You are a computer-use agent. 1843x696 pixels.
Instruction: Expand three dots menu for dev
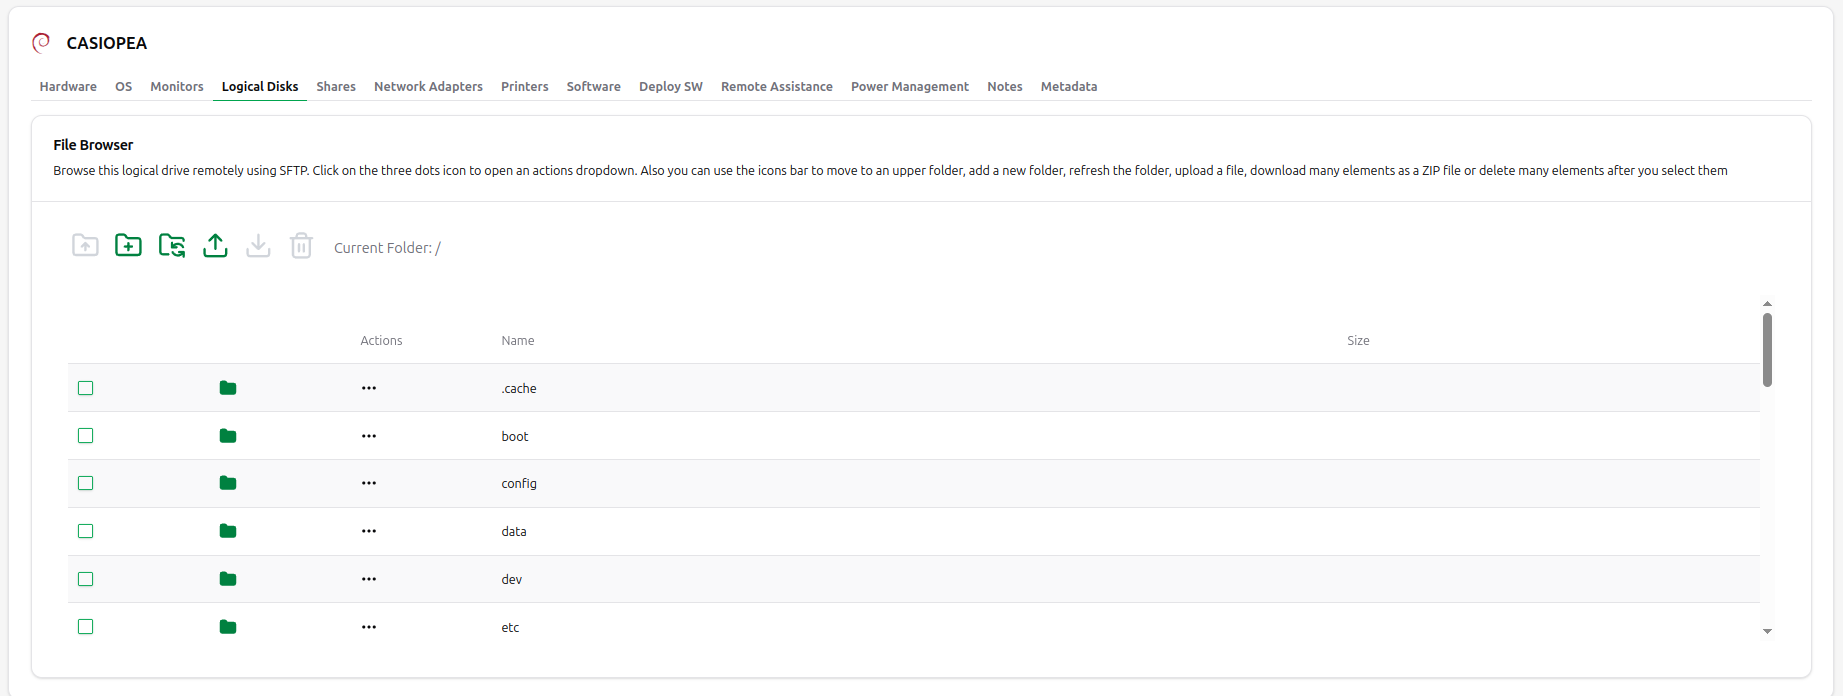pos(369,579)
